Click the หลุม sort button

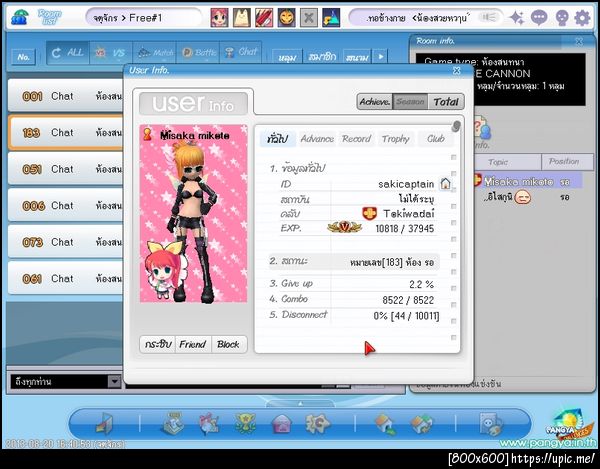287,57
